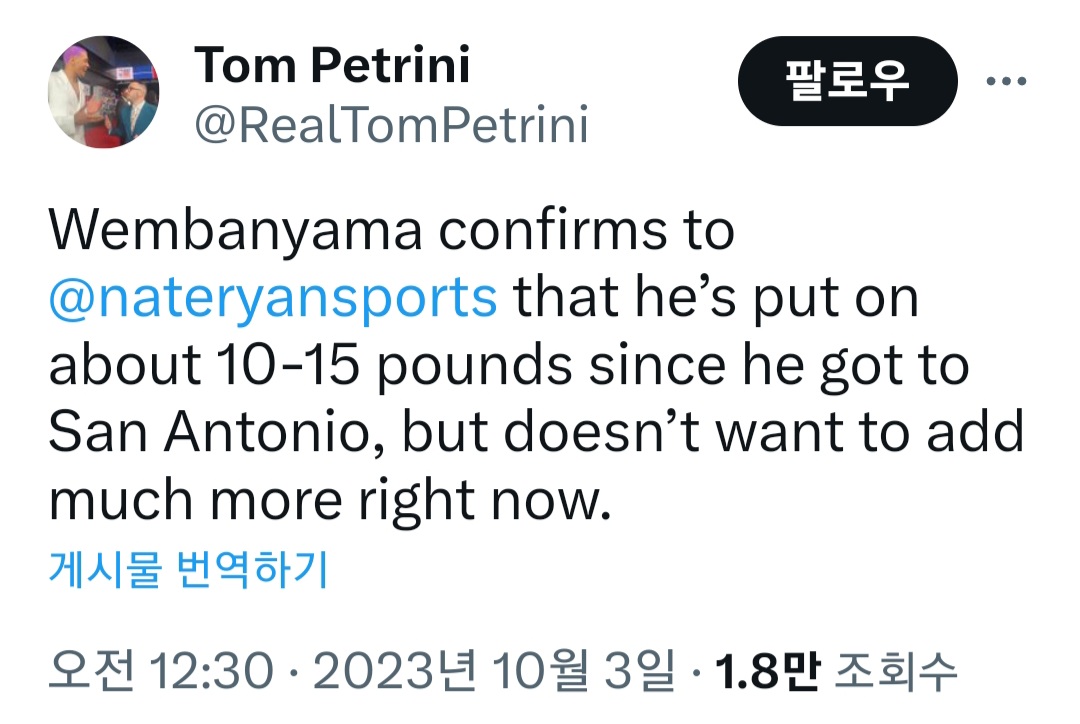This screenshot has width=1080, height=724.
Task: Click the 게시물 번역하기 translate link
Action: (188, 570)
